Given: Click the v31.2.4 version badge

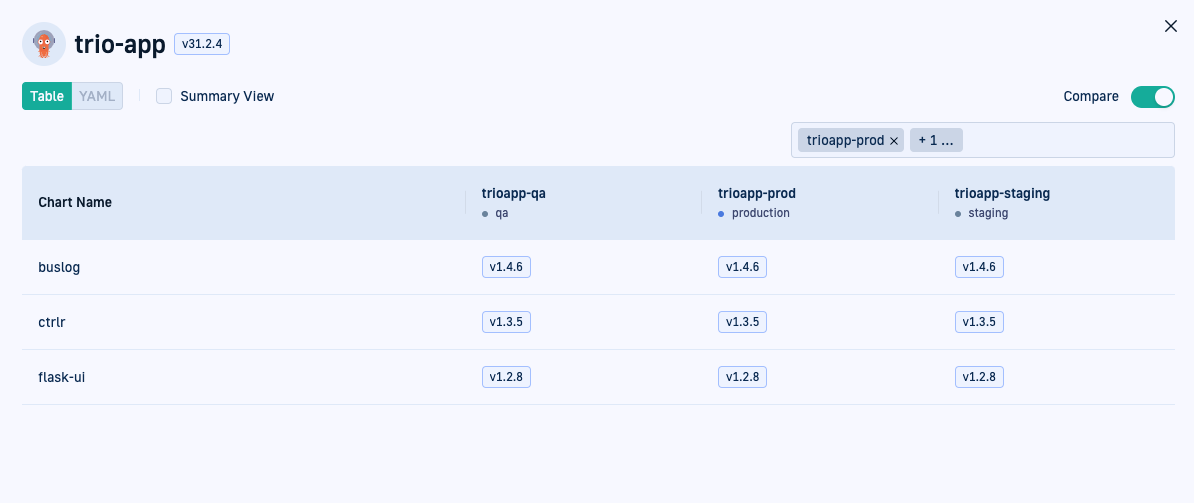Looking at the screenshot, I should (x=202, y=44).
